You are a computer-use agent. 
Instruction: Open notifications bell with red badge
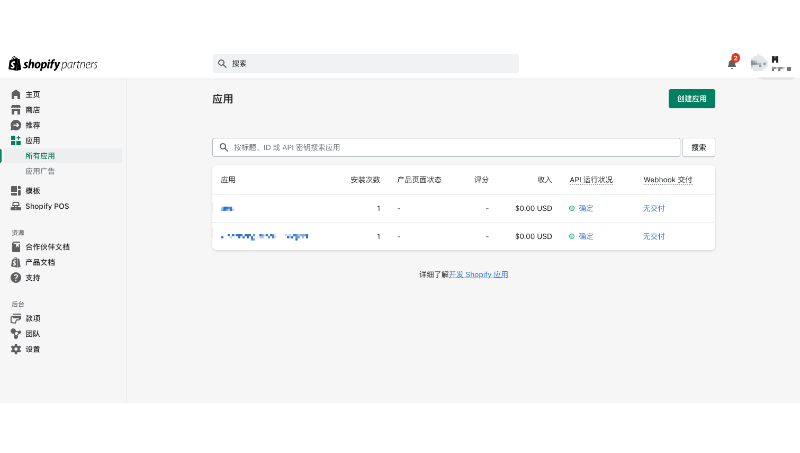point(732,63)
